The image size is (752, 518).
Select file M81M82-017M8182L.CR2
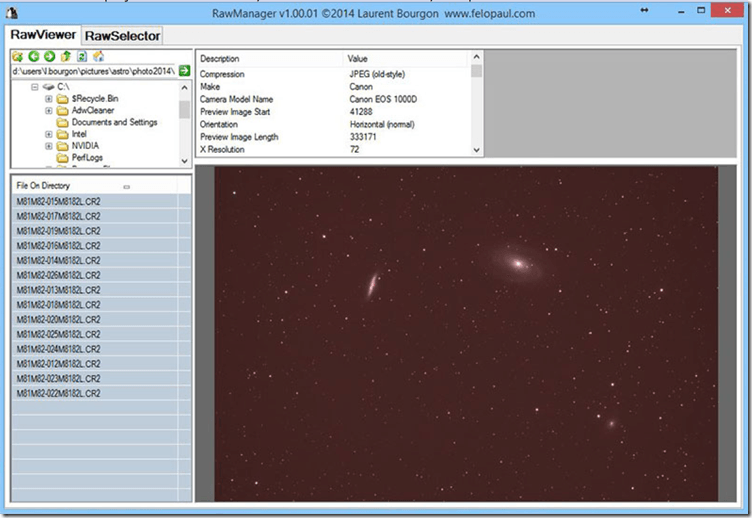coord(94,216)
